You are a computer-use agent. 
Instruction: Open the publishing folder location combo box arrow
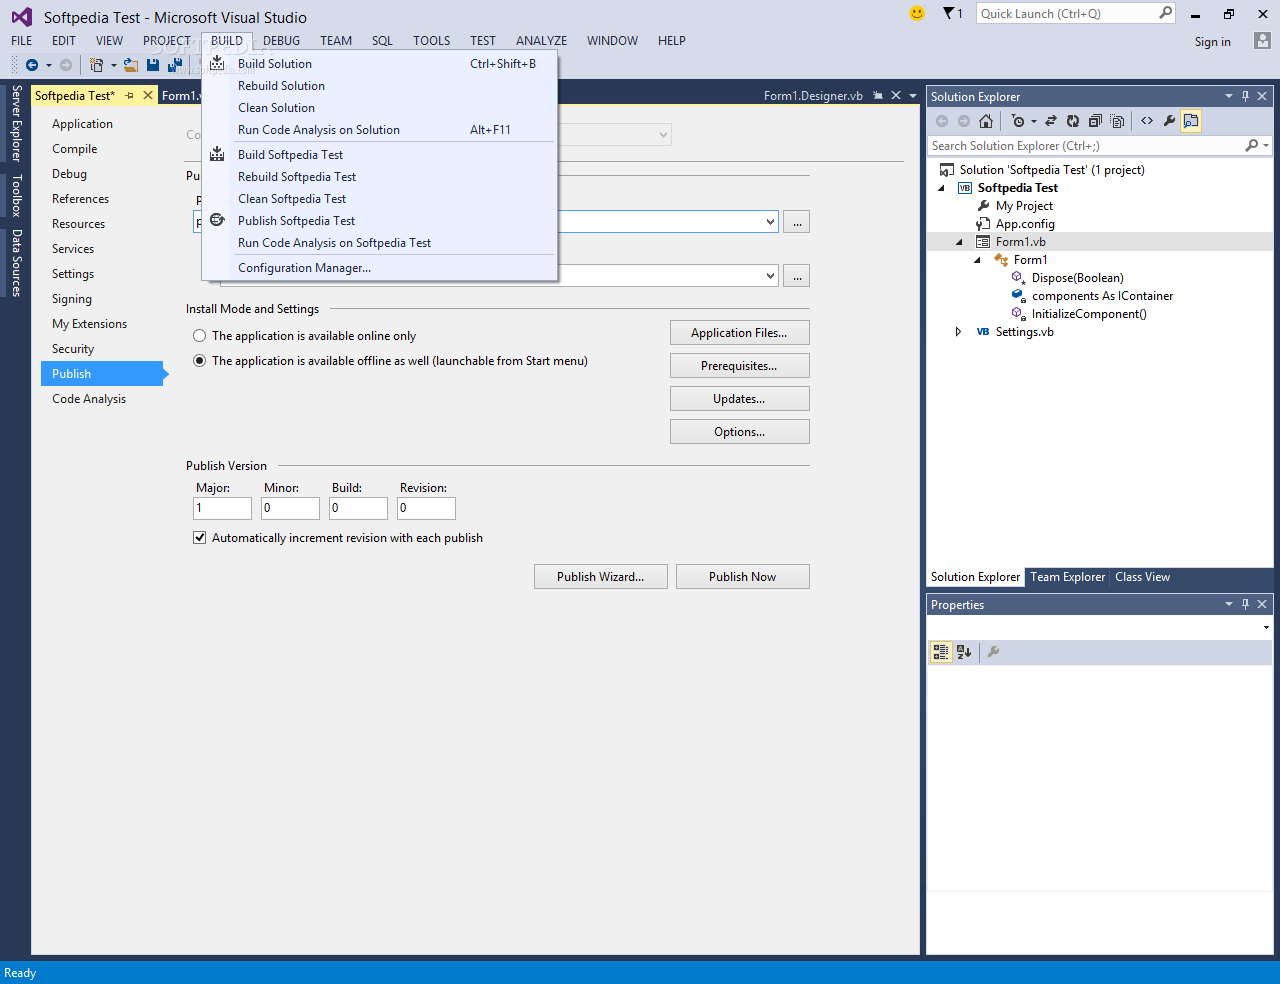pyautogui.click(x=770, y=222)
